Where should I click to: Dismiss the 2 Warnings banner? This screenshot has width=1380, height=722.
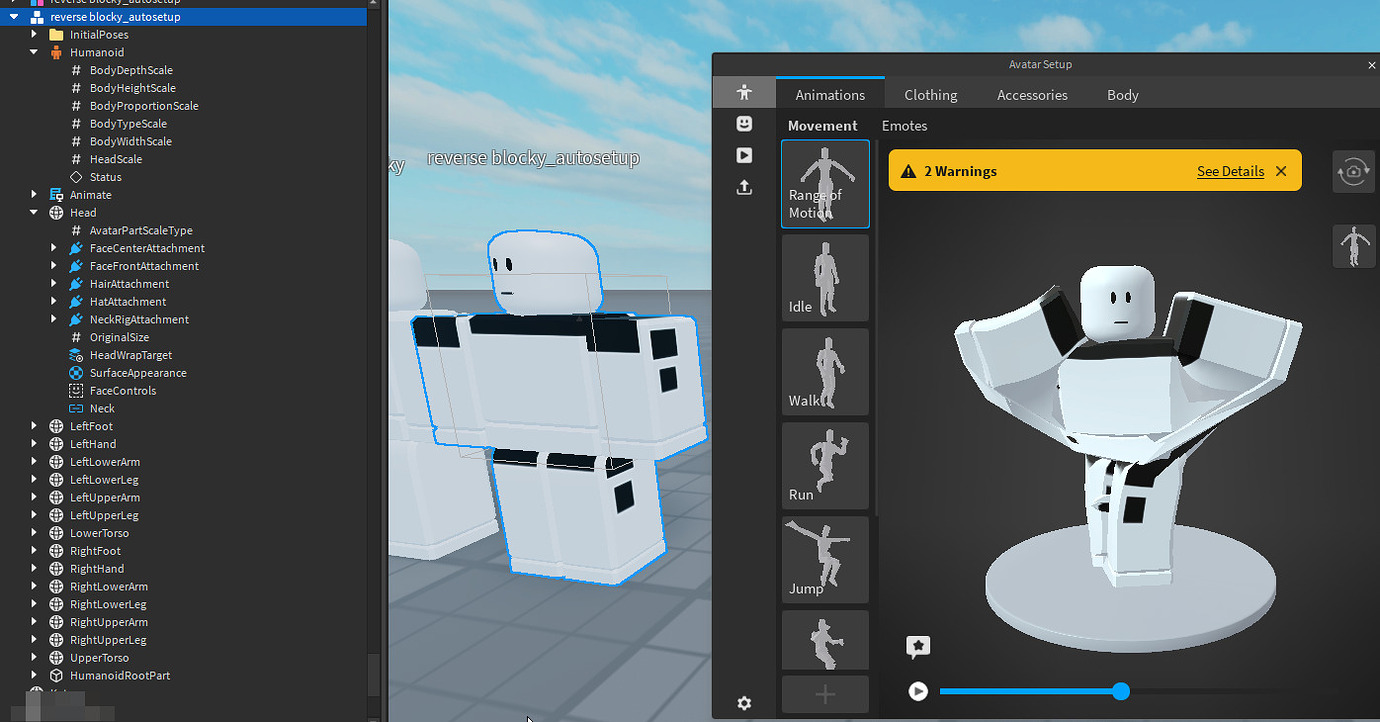pyautogui.click(x=1281, y=171)
